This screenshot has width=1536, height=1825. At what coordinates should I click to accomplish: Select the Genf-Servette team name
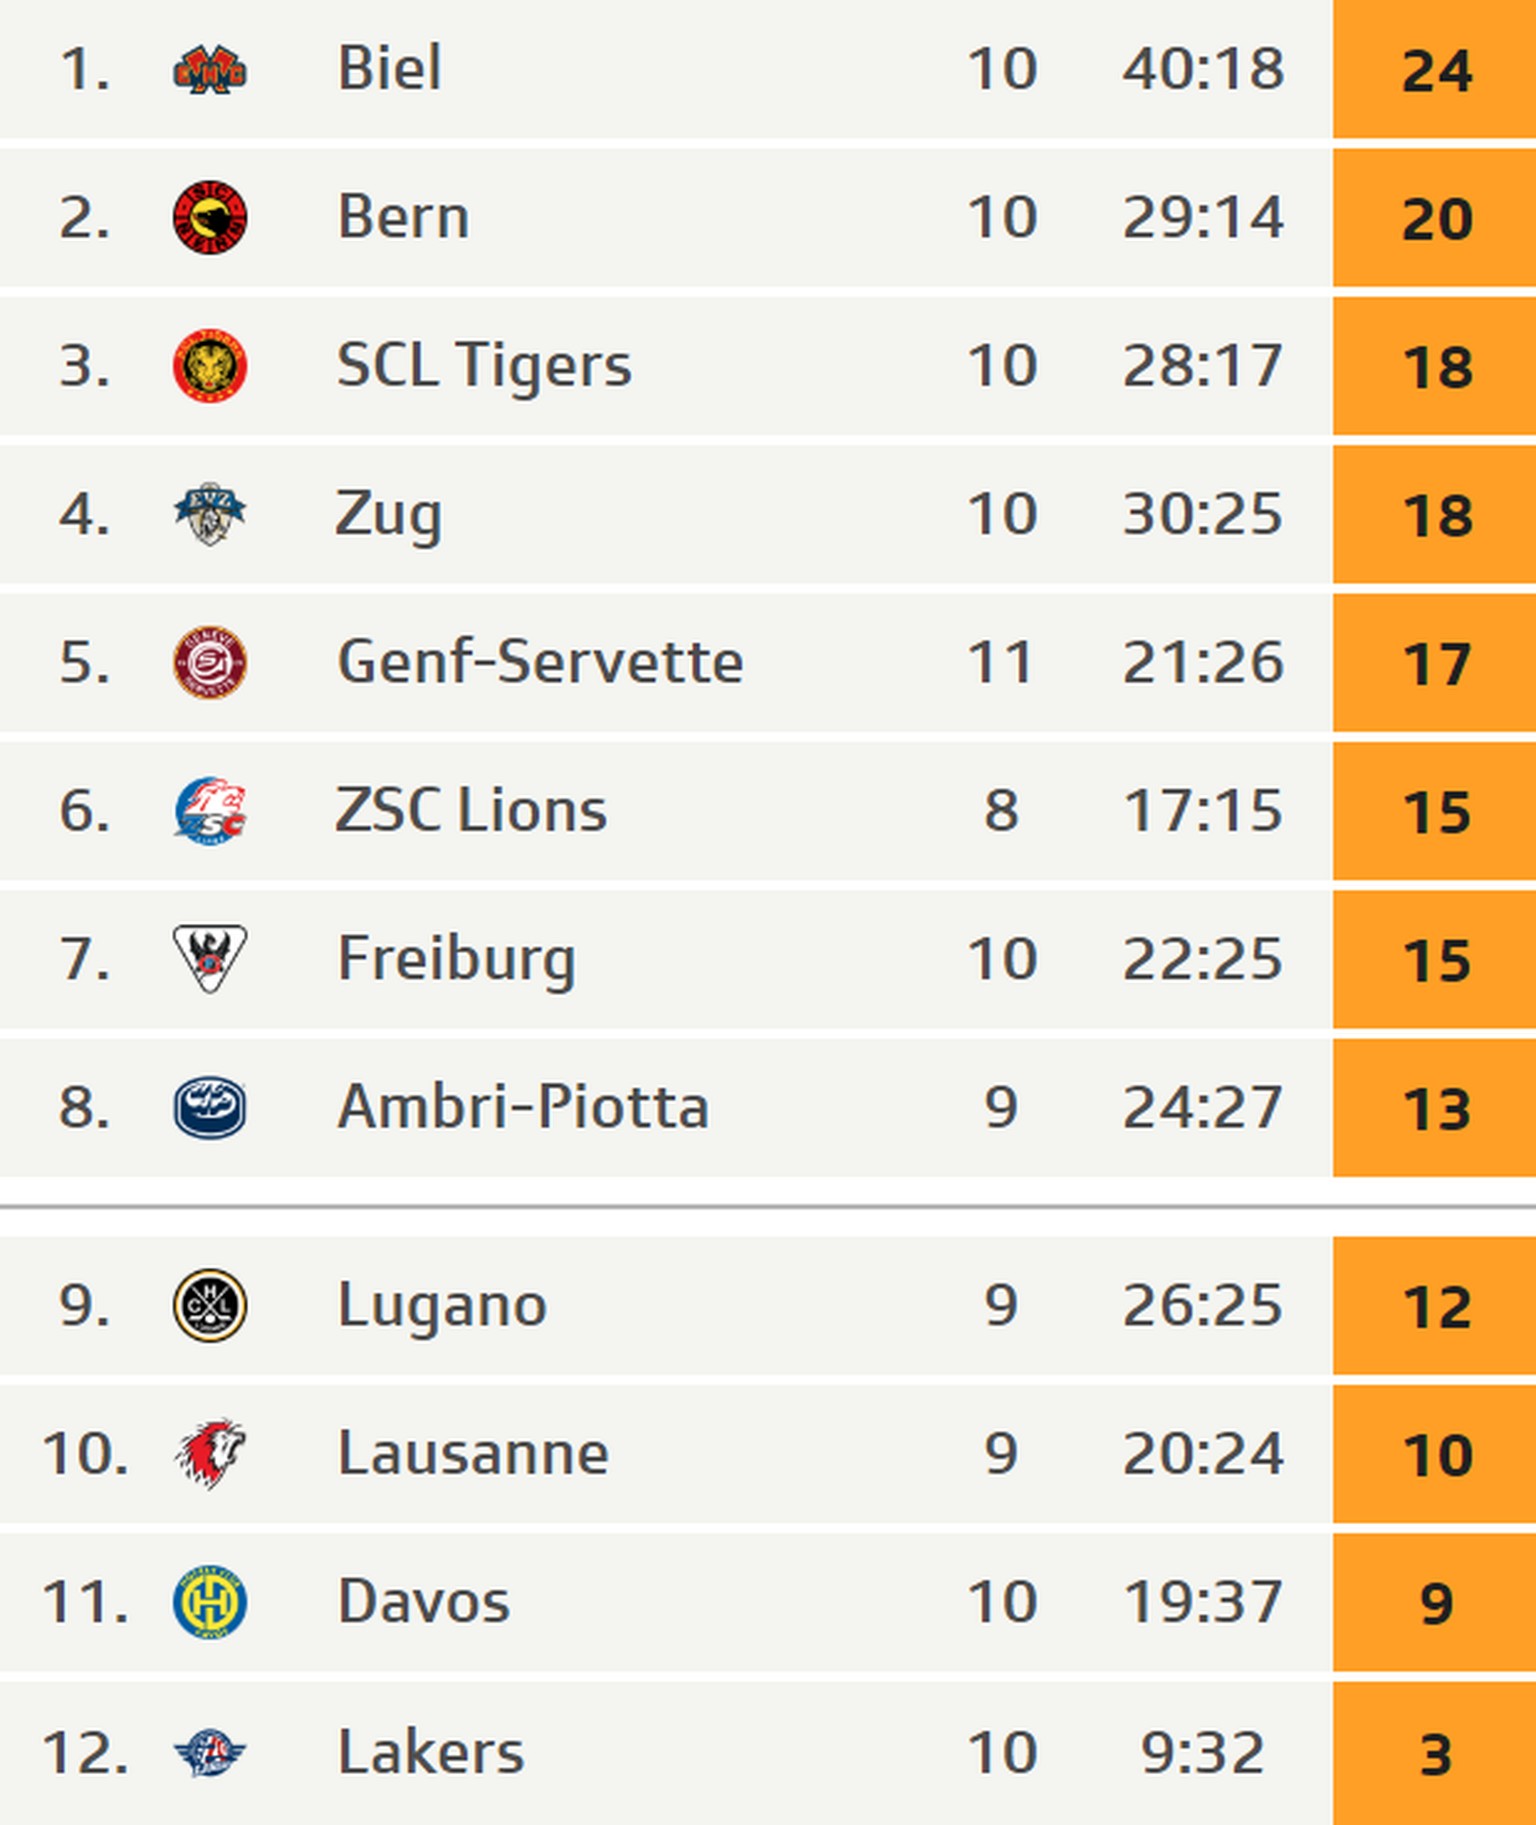tap(540, 662)
